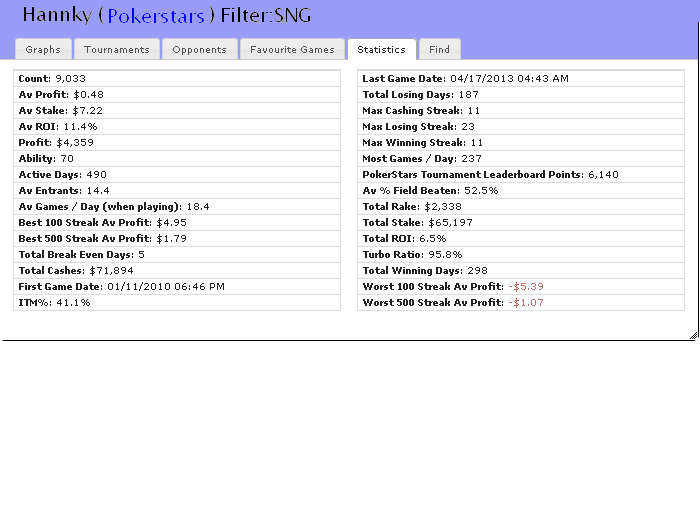Follow the Pokerstars link in the header
Viewport: 700px width, 512px height.
(156, 16)
